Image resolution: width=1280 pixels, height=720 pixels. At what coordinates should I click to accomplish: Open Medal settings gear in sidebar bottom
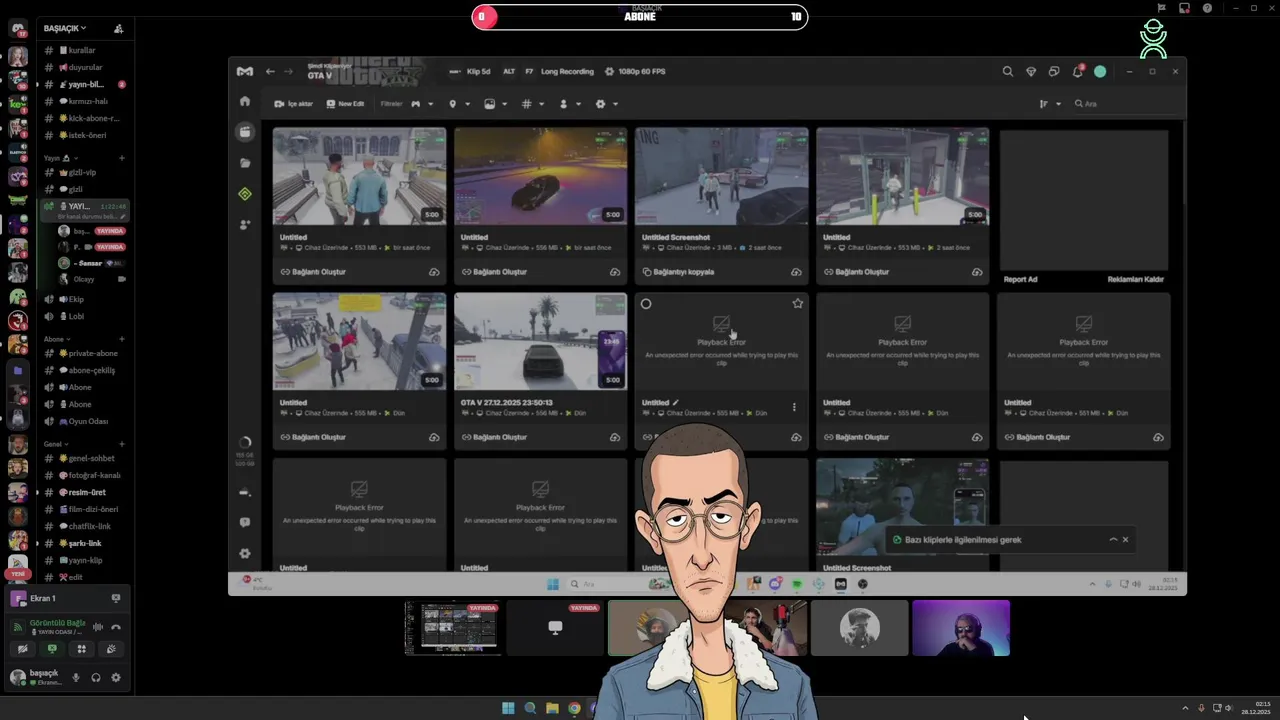(x=245, y=553)
